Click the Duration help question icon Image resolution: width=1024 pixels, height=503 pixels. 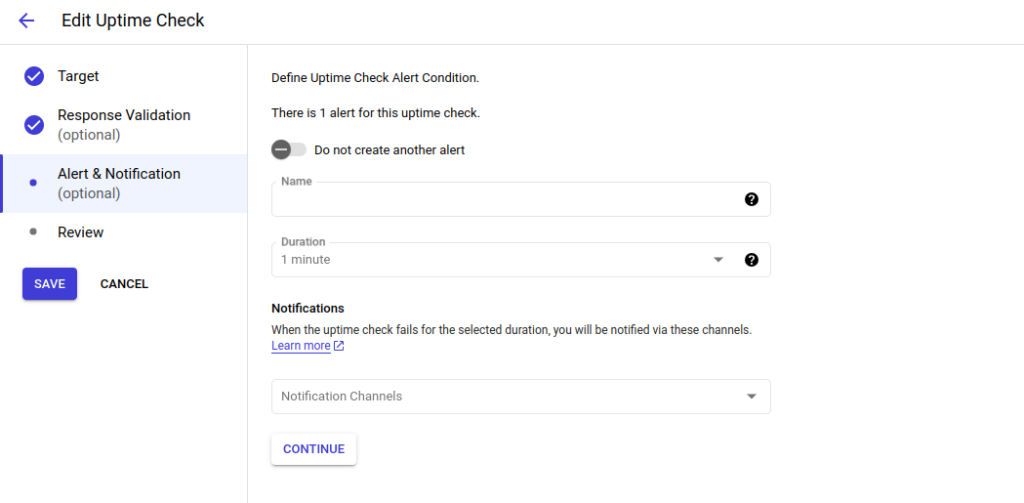[x=751, y=260]
